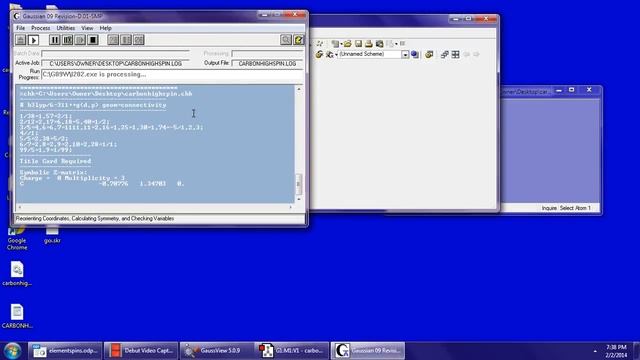
Task: Expand the New icon dropdown arrow in GaussView
Action: coord(341,44)
